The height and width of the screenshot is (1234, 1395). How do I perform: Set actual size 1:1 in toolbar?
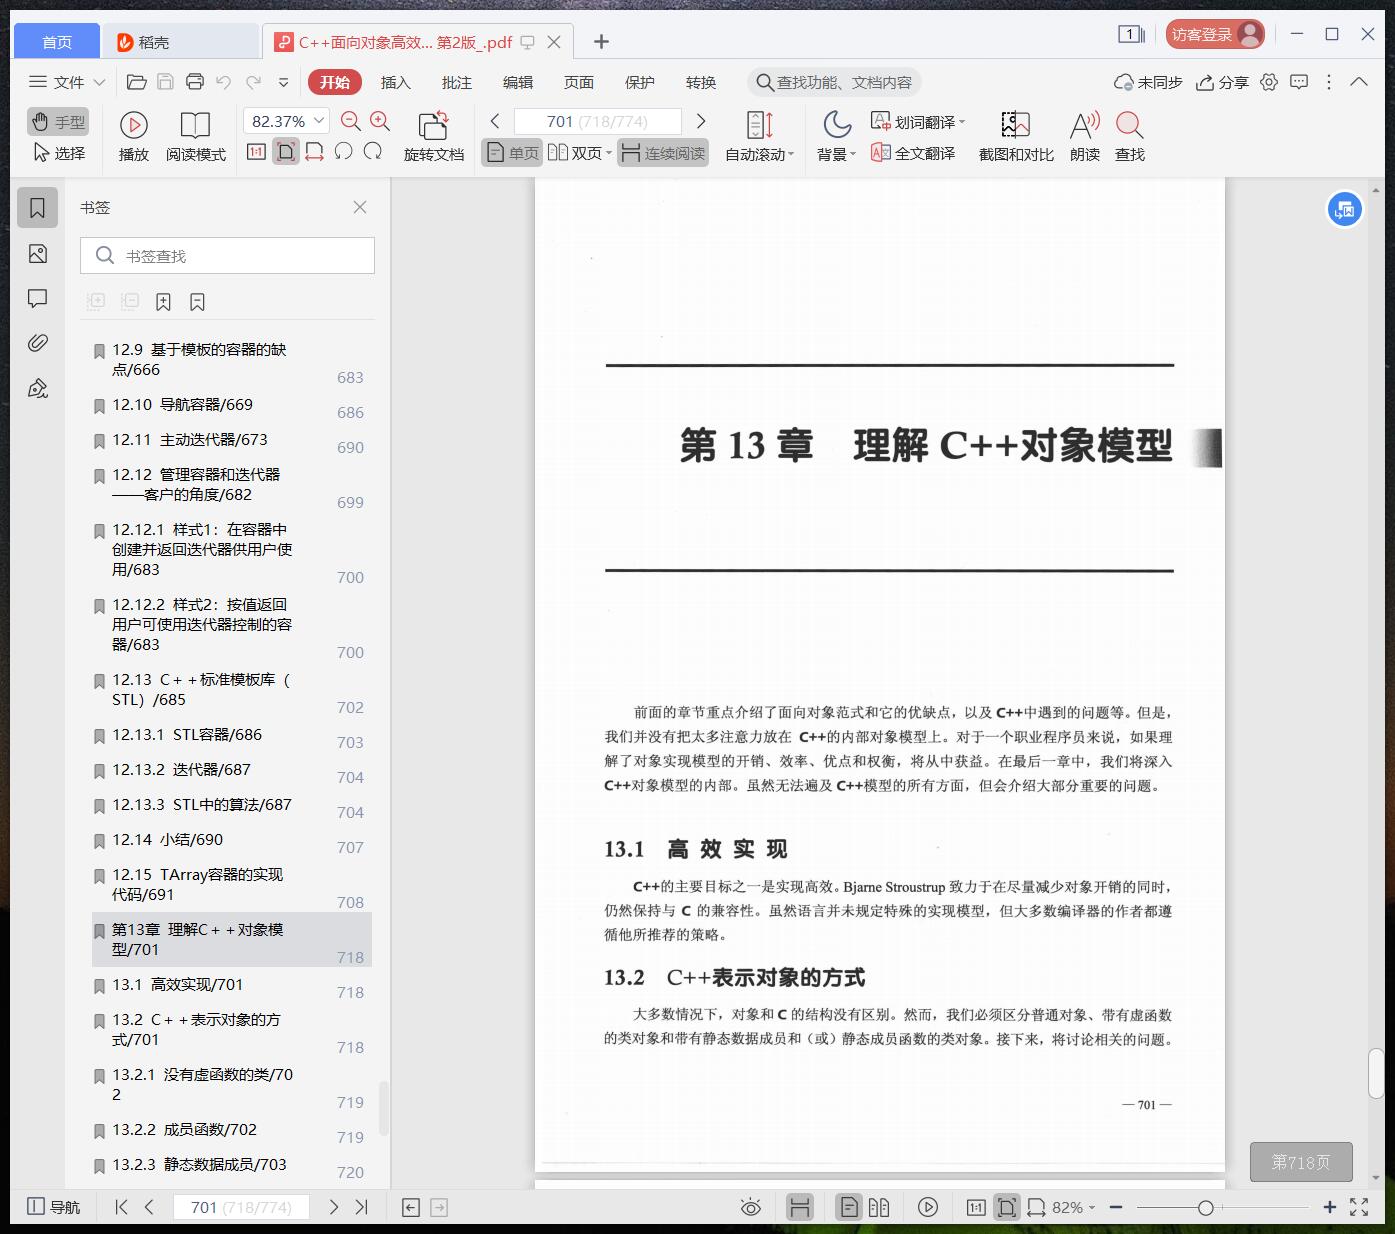coord(256,152)
